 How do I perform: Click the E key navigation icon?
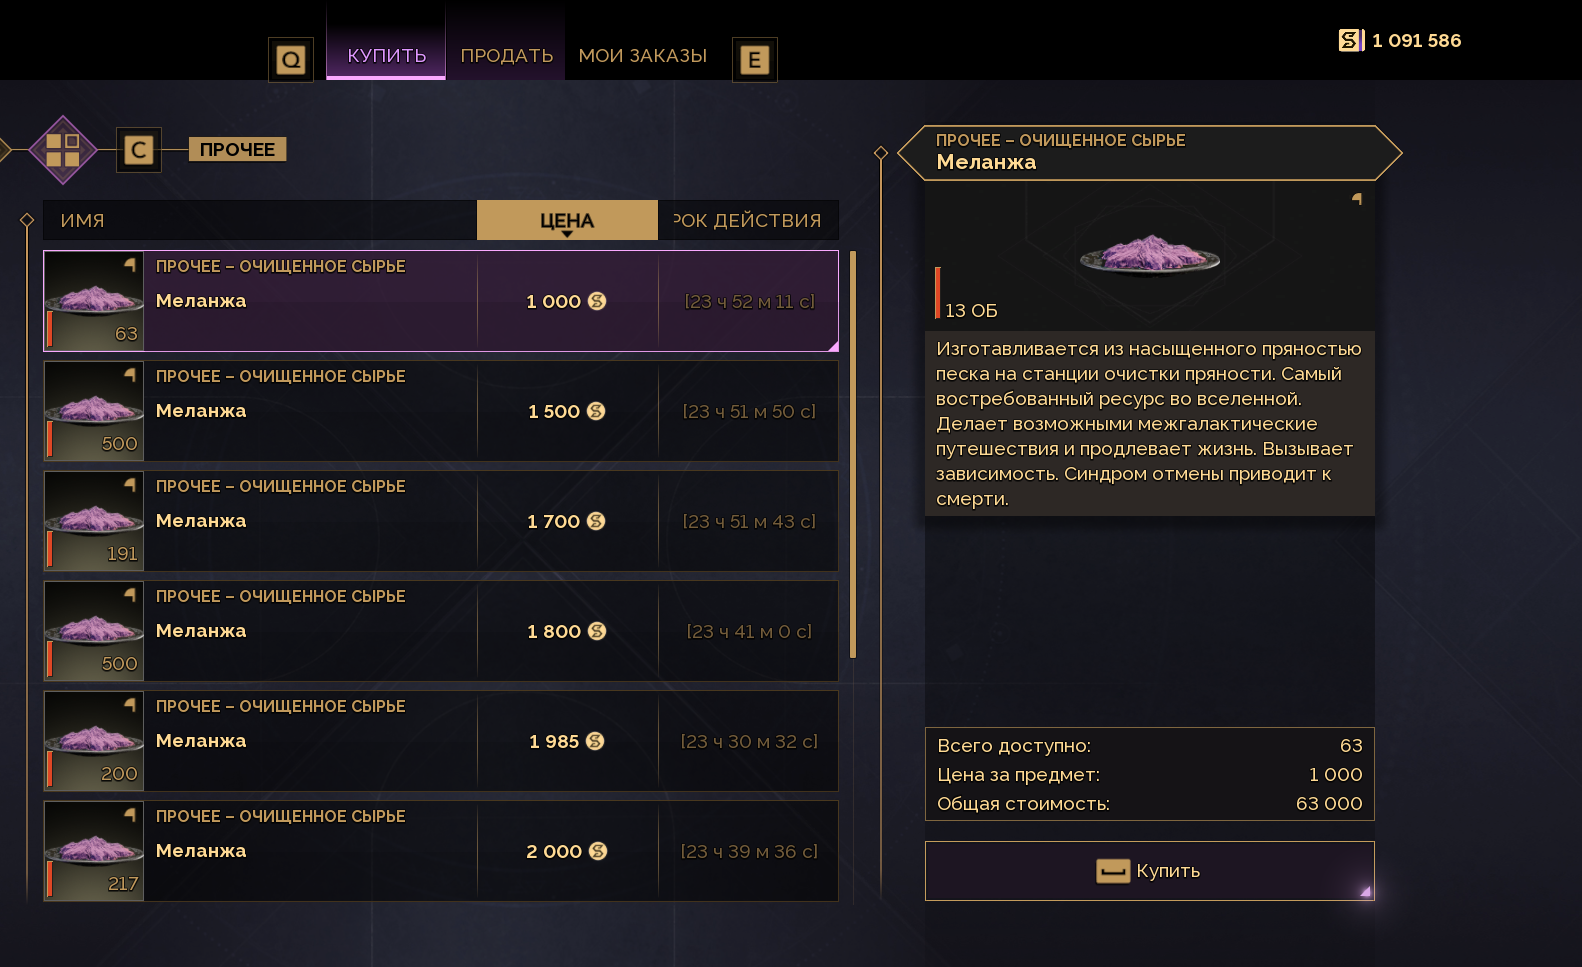[755, 60]
